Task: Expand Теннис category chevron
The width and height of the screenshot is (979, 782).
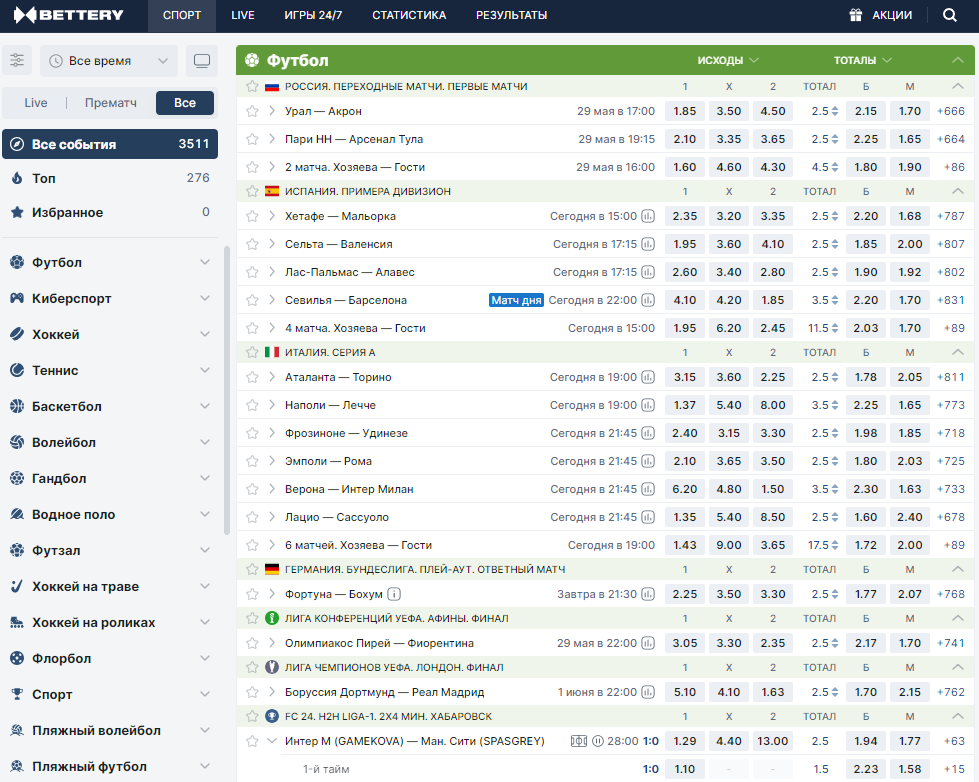Action: click(x=205, y=370)
